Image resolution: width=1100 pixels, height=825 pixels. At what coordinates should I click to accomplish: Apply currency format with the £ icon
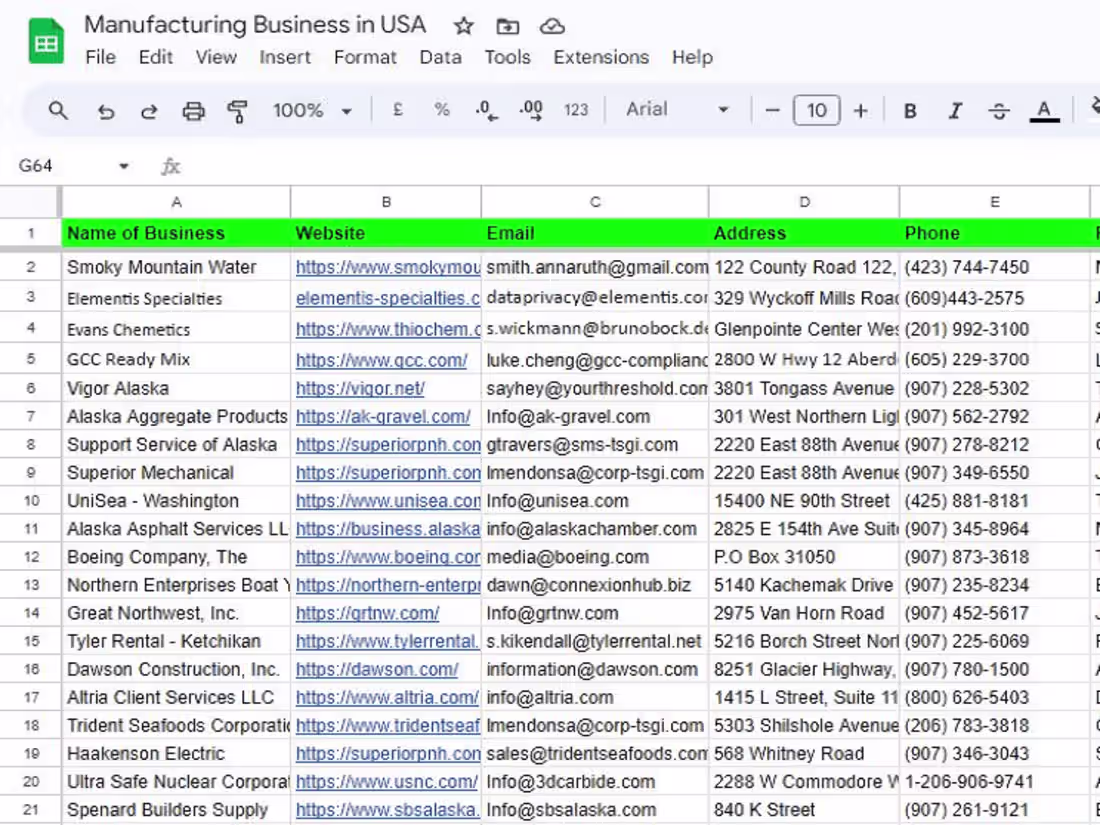click(397, 110)
